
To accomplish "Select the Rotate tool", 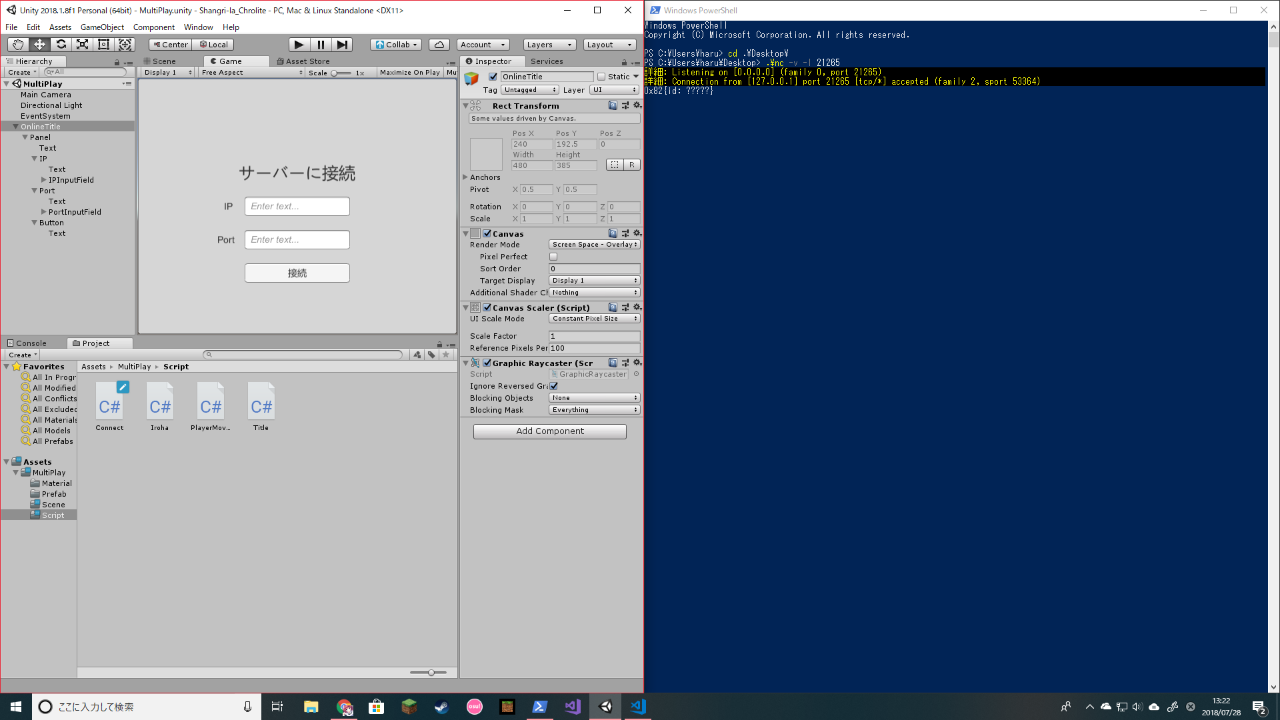I will coord(61,45).
